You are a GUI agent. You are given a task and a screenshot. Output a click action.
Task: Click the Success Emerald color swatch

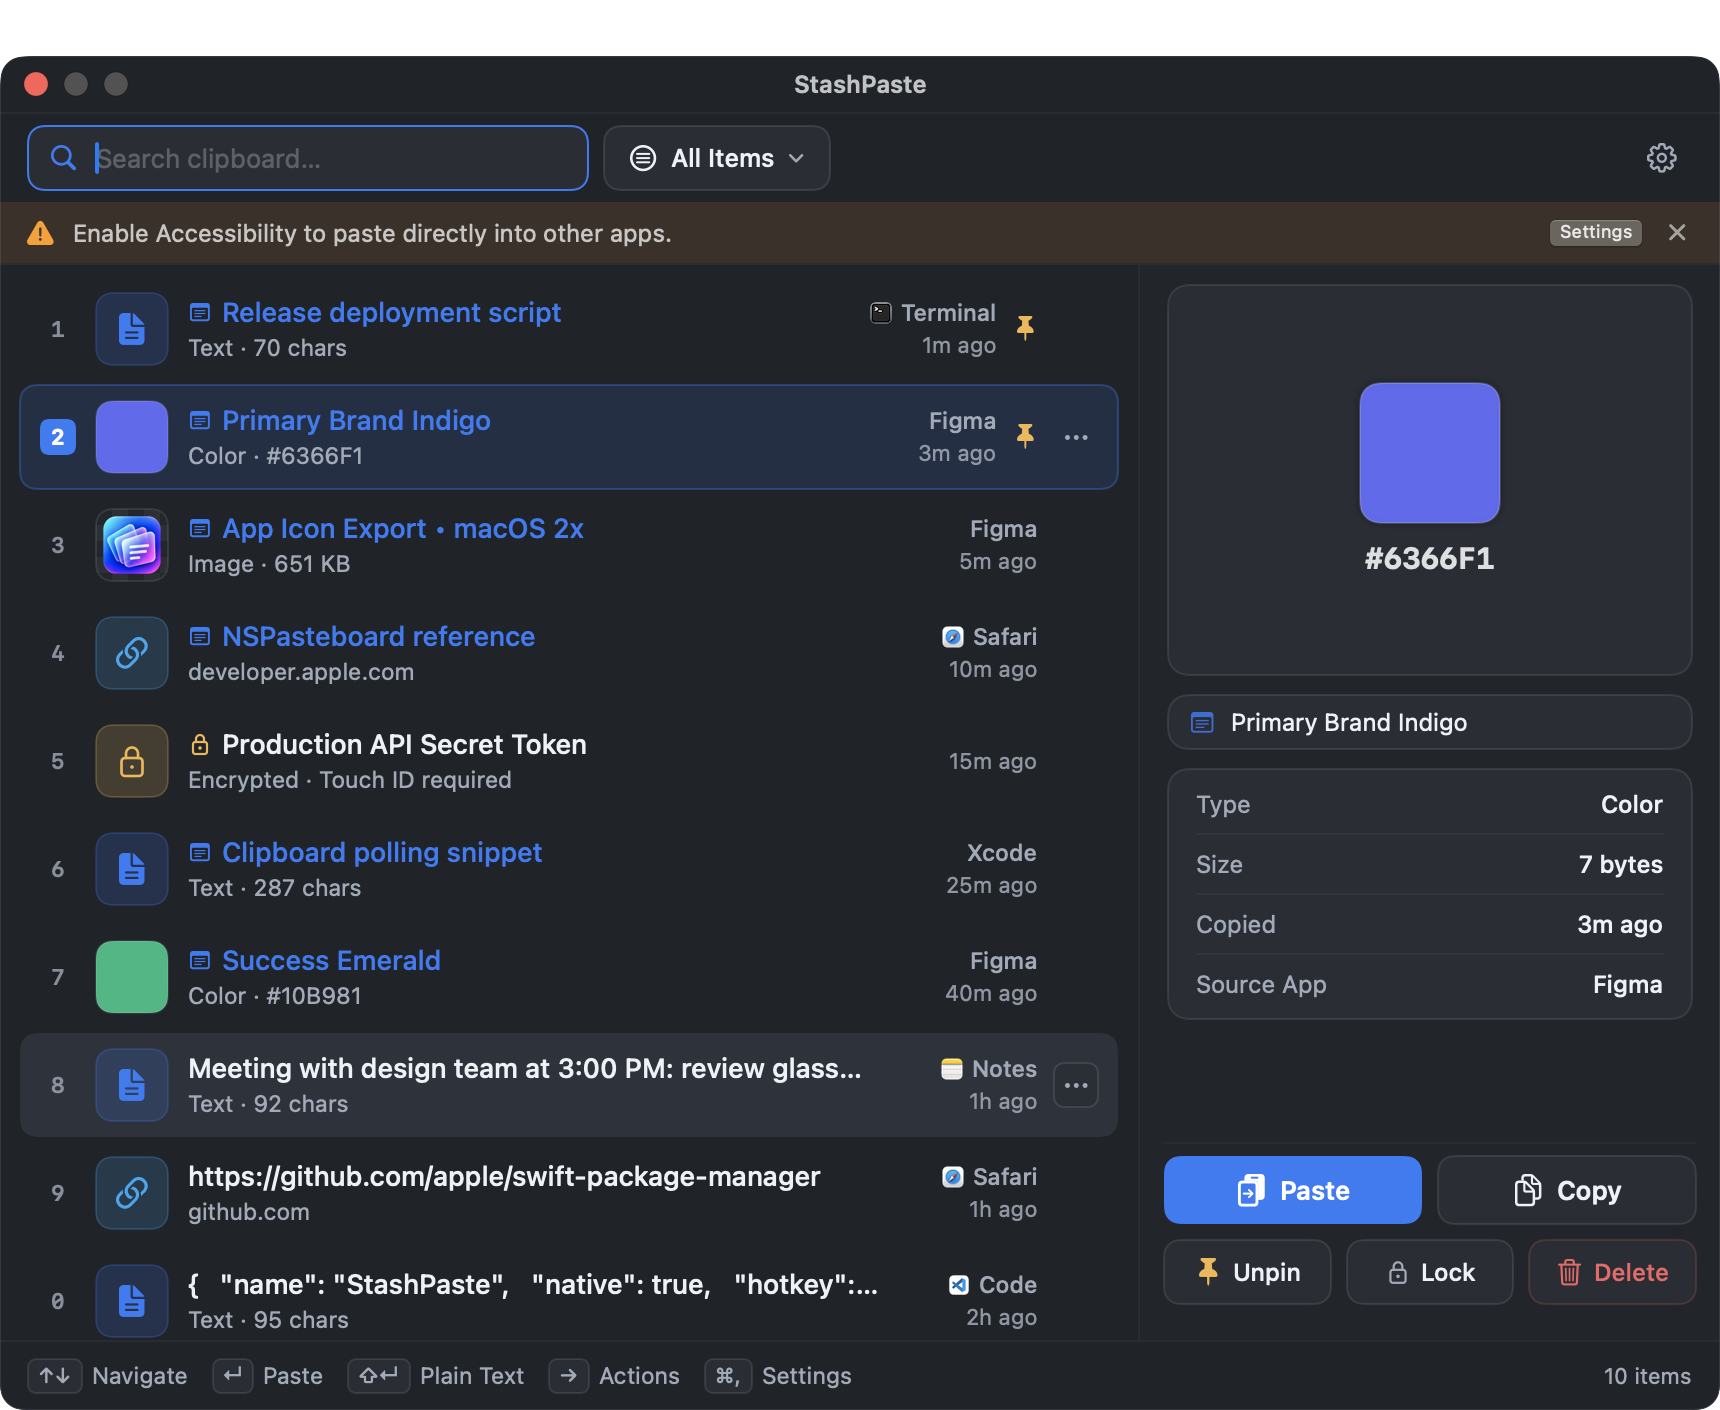132,977
